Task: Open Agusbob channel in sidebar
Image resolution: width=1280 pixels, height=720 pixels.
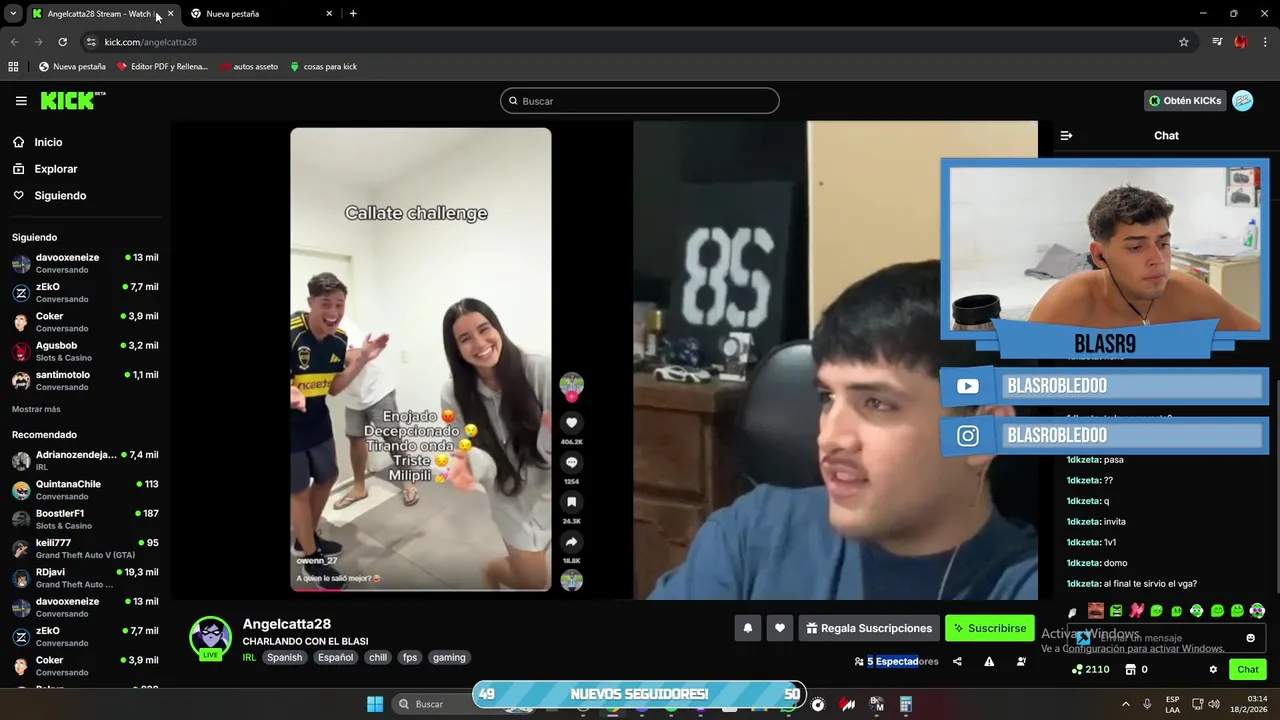Action: [x=85, y=352]
